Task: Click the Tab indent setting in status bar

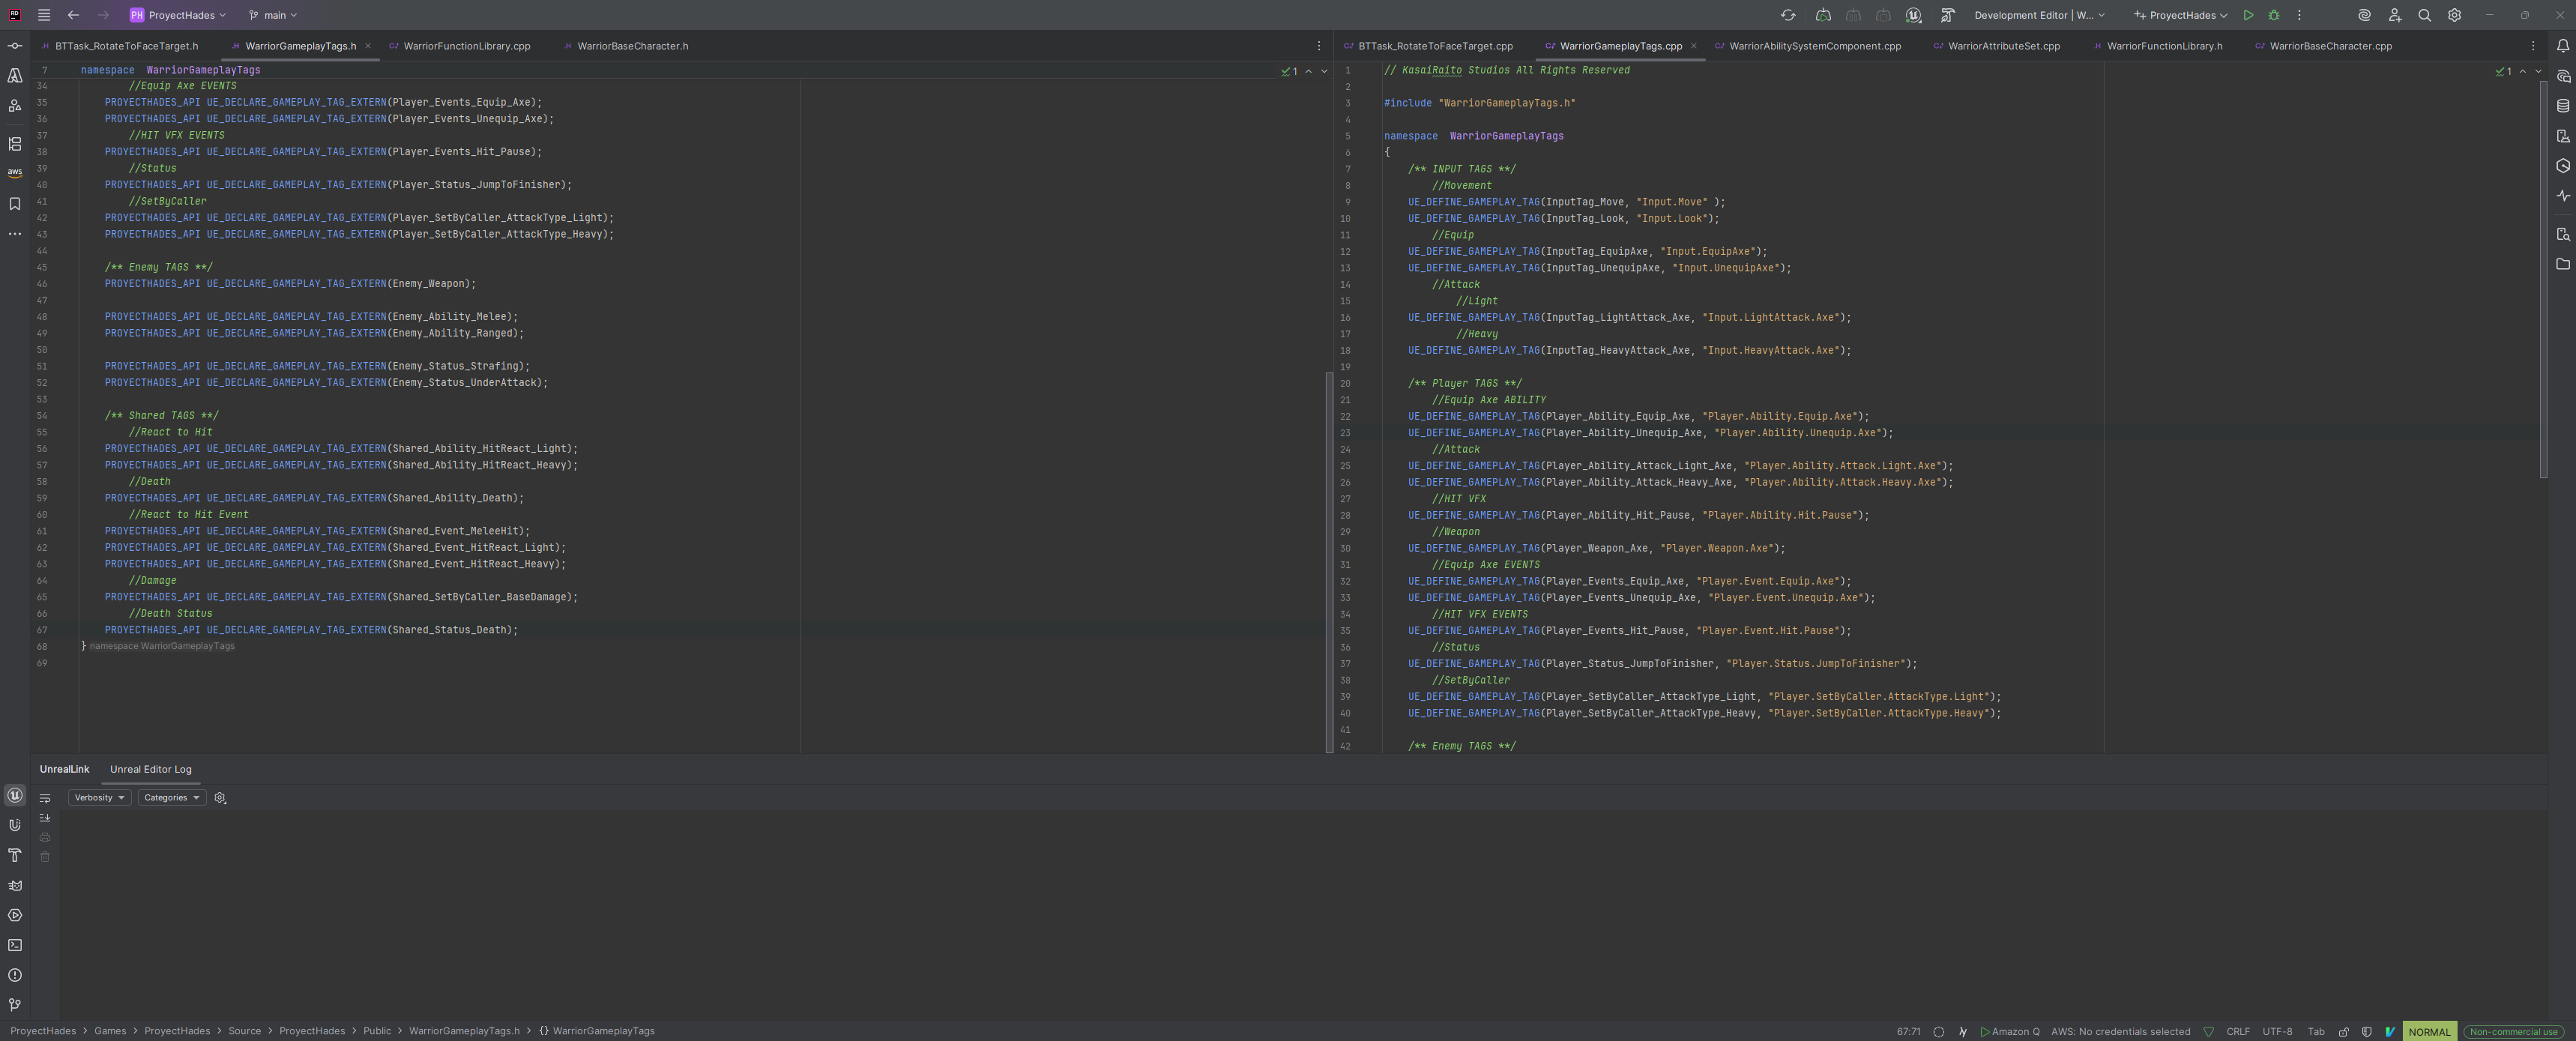Action: (x=2315, y=1032)
